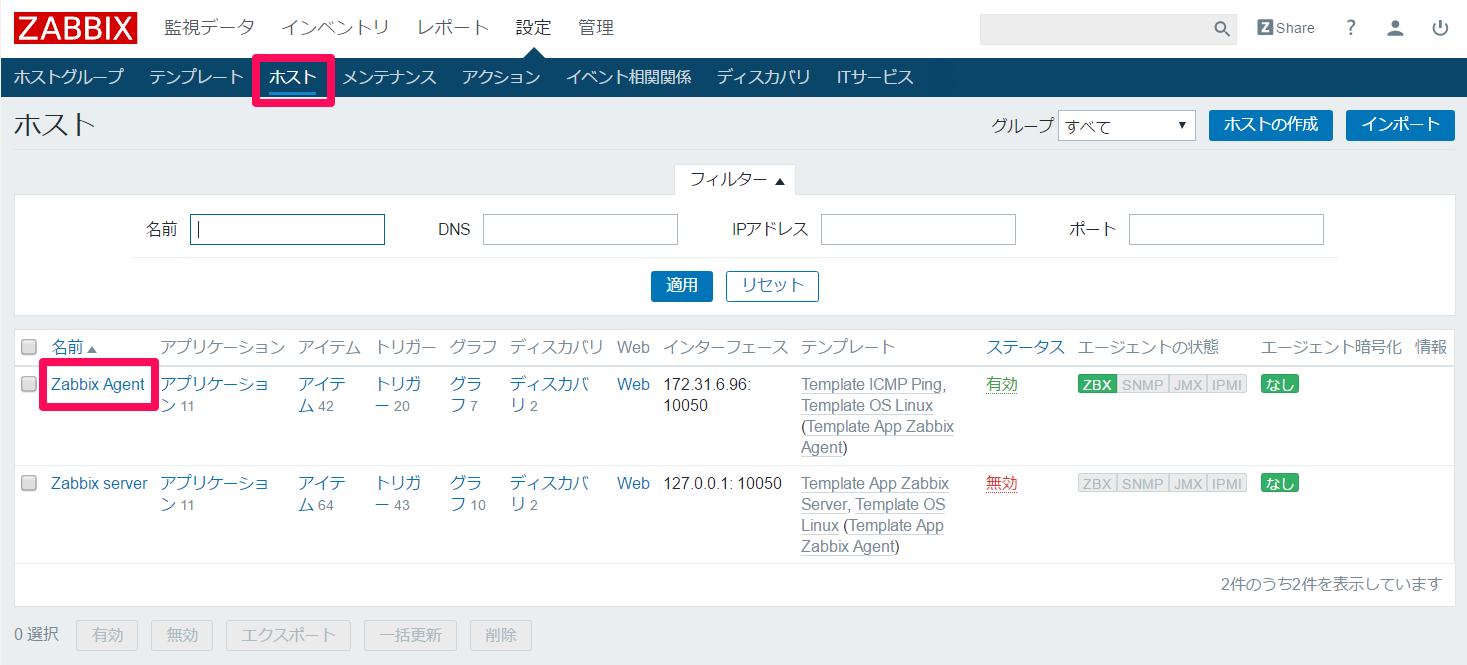Check the Zabbix Agent row checkbox
The height and width of the screenshot is (665, 1467).
29,384
